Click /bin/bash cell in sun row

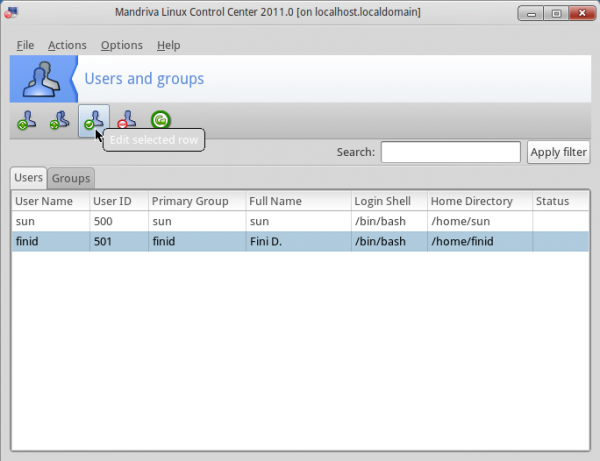389,221
